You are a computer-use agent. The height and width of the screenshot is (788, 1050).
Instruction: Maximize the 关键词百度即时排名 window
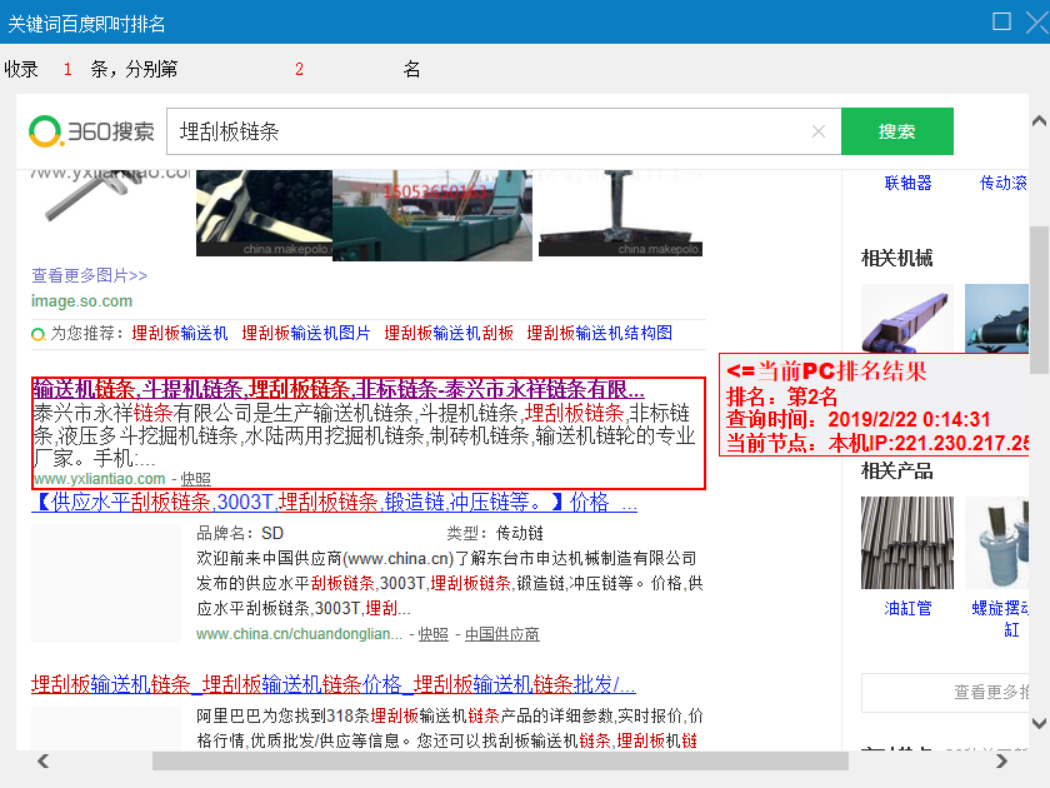click(x=1002, y=21)
